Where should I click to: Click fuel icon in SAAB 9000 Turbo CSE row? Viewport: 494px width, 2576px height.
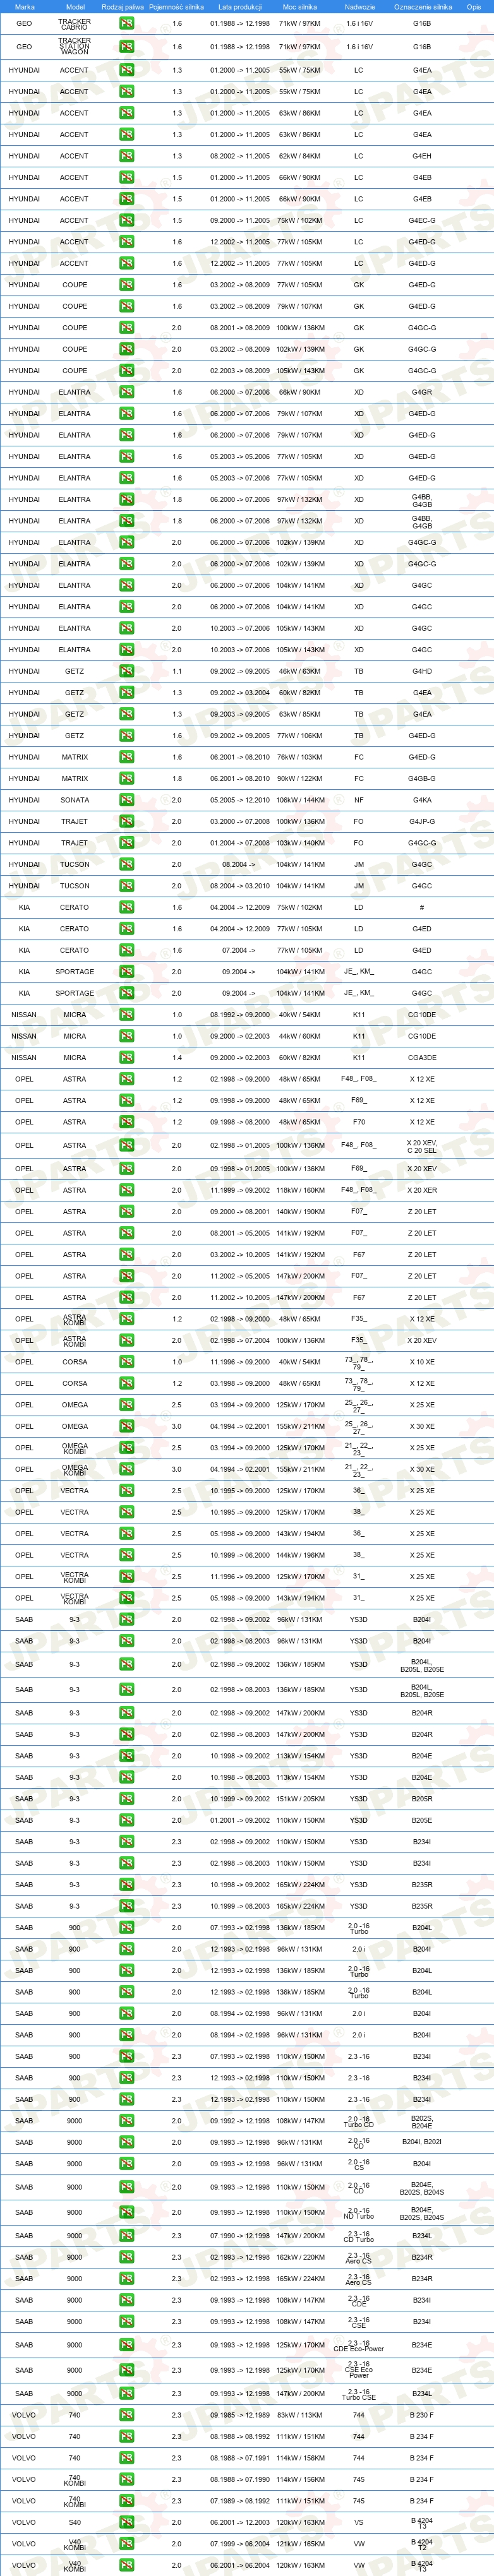point(126,2394)
